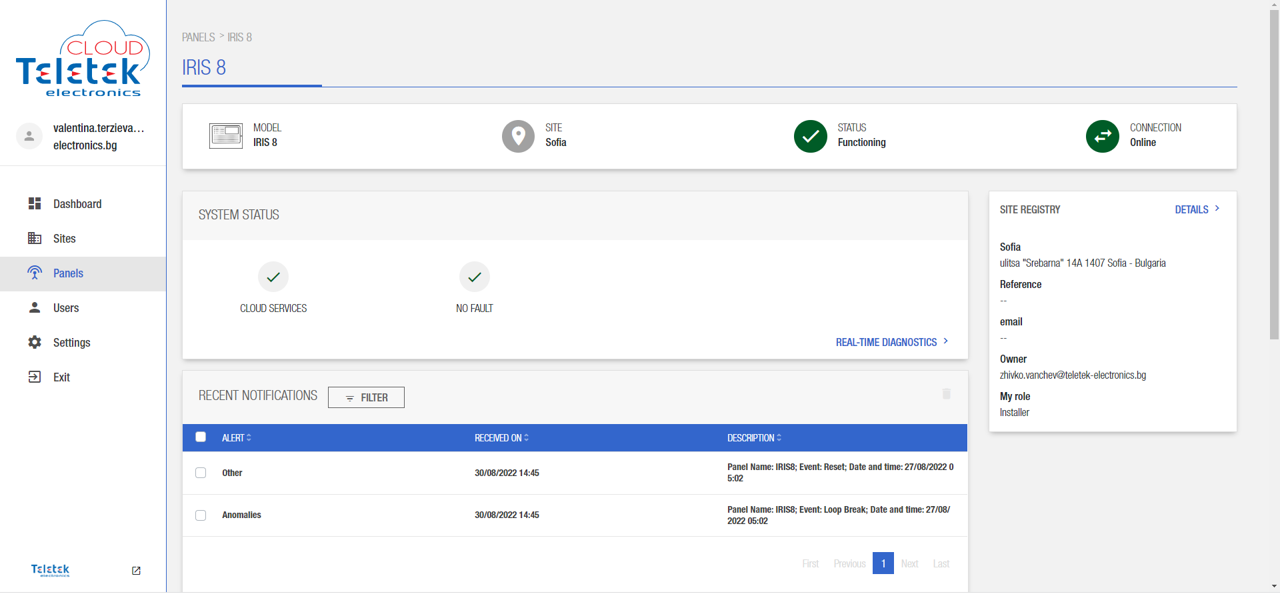Toggle the select-all notifications checkbox
1280x593 pixels.
pyautogui.click(x=201, y=437)
